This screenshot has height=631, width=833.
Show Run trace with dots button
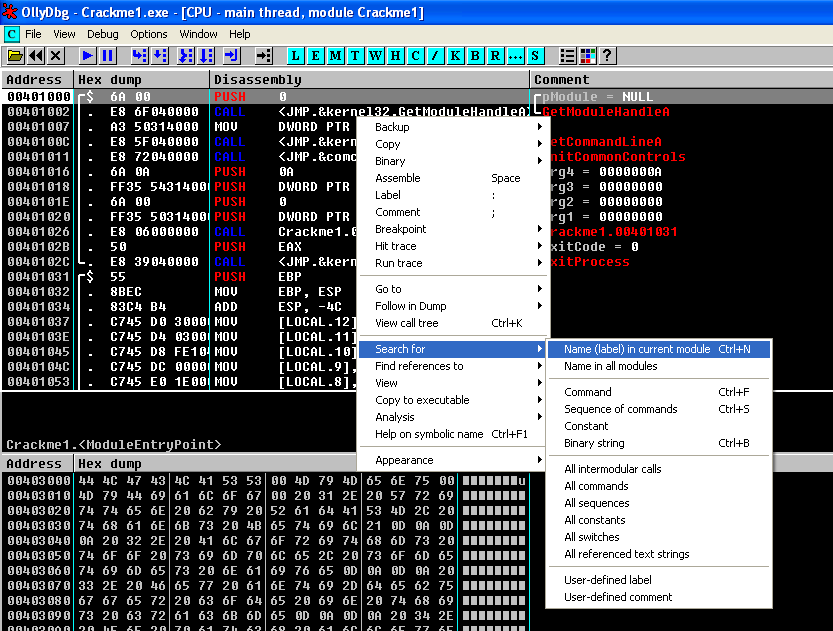tap(515, 56)
